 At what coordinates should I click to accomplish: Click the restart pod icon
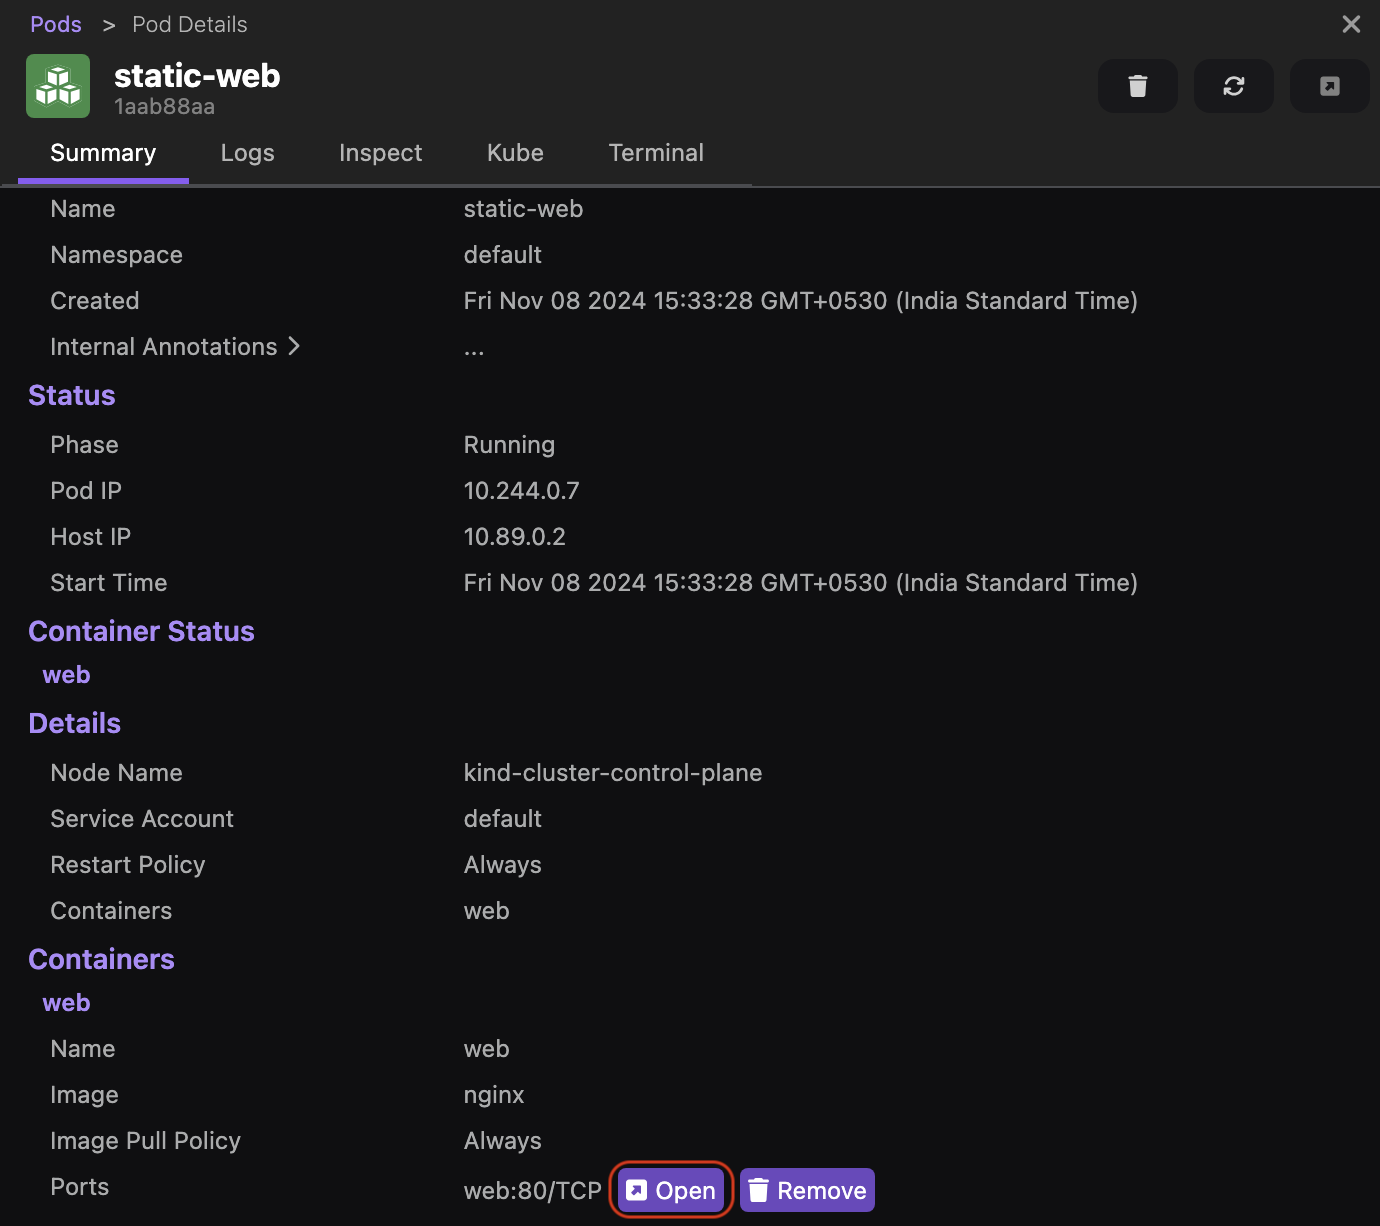pyautogui.click(x=1233, y=86)
